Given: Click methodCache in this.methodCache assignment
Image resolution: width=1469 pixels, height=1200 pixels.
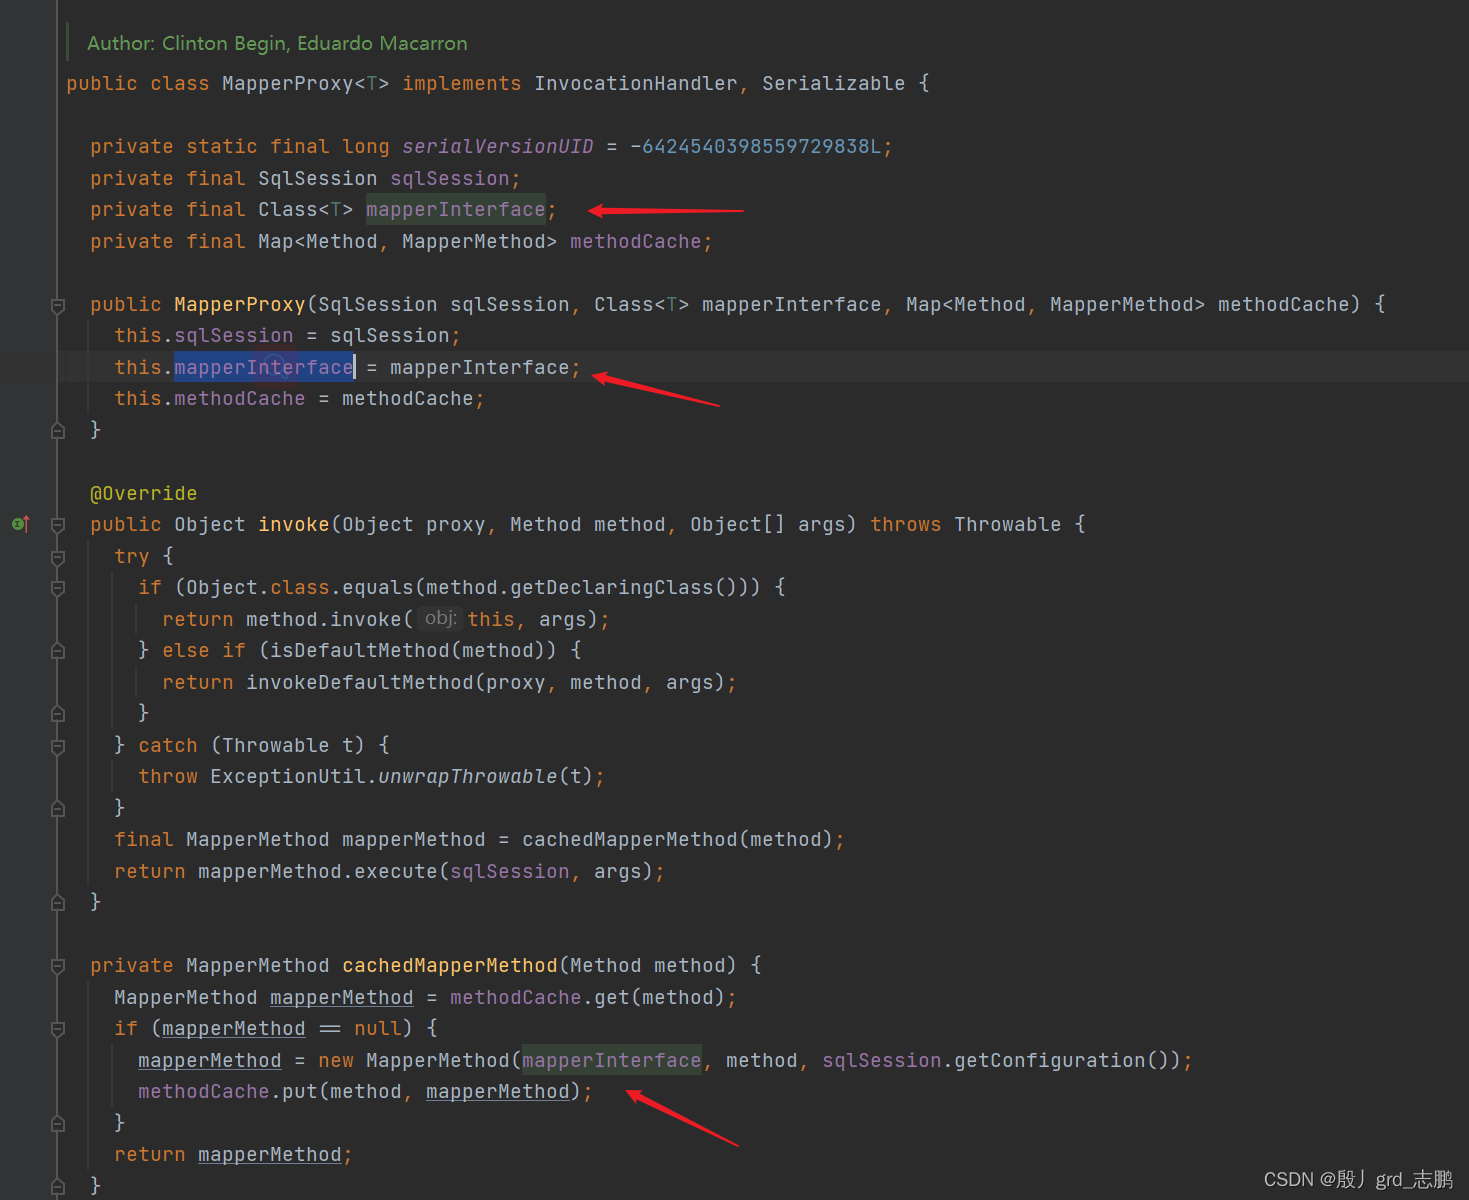Looking at the screenshot, I should point(240,399).
